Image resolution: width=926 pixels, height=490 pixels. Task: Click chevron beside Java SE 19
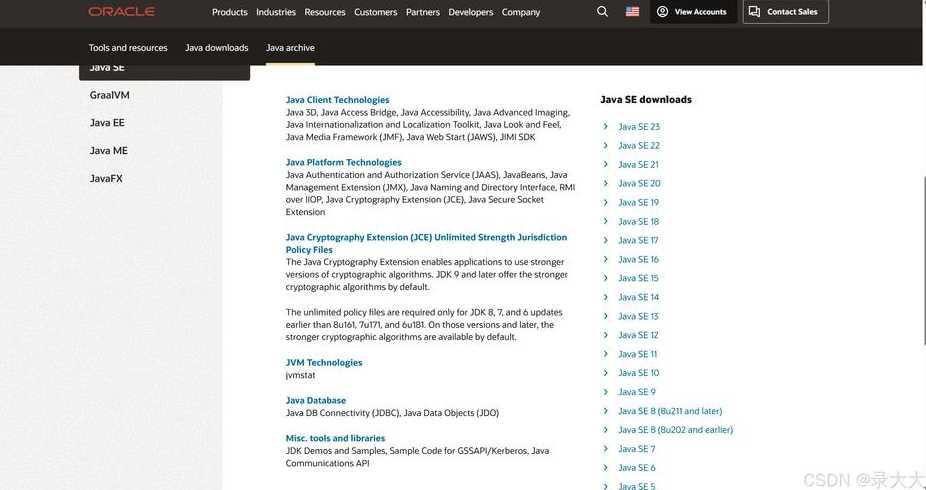(605, 202)
